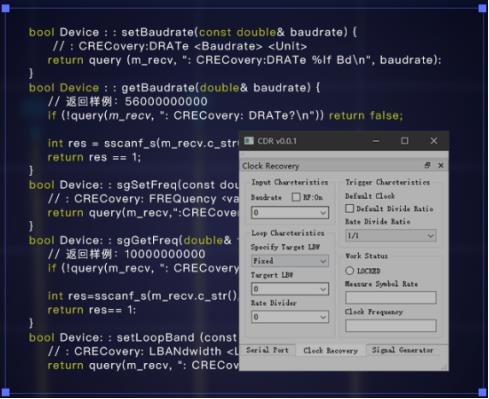Close the CDR v0.0.1 window

point(434,141)
